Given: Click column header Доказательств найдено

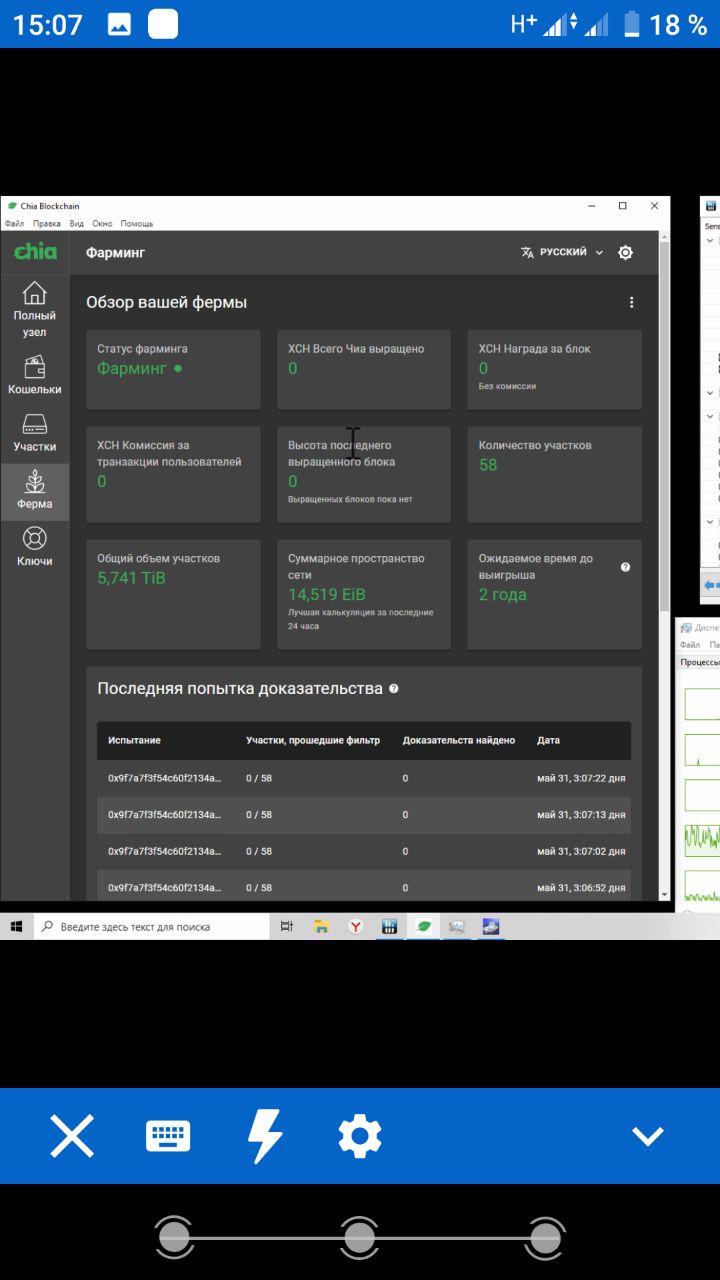Looking at the screenshot, I should coord(459,740).
